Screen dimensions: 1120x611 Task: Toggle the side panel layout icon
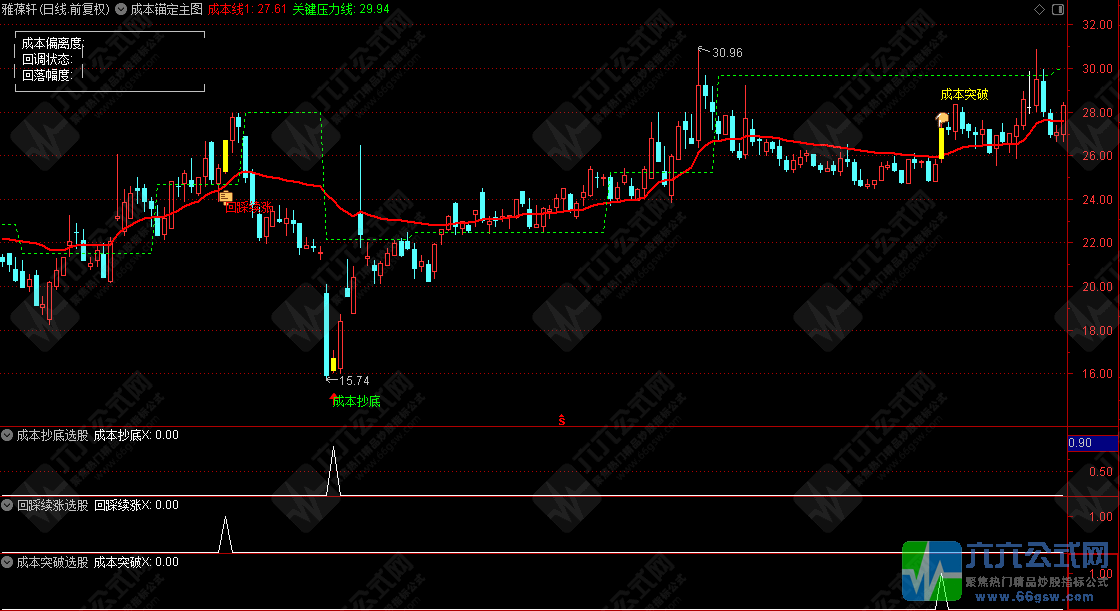tap(1058, 8)
